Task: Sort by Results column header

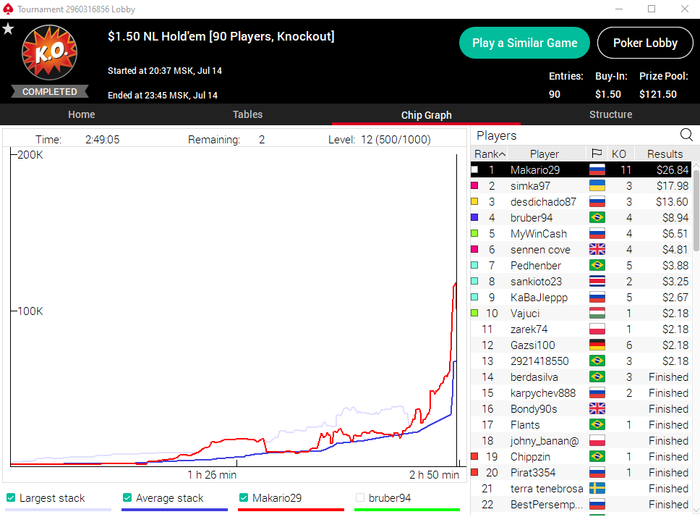Action: [x=665, y=154]
